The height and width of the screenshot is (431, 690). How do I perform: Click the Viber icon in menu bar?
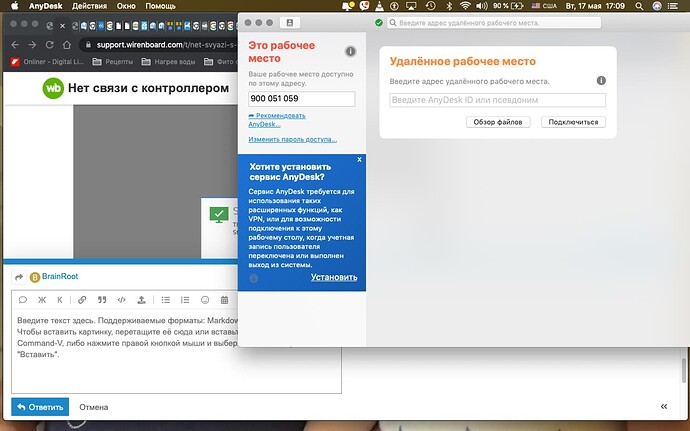[x=364, y=6]
